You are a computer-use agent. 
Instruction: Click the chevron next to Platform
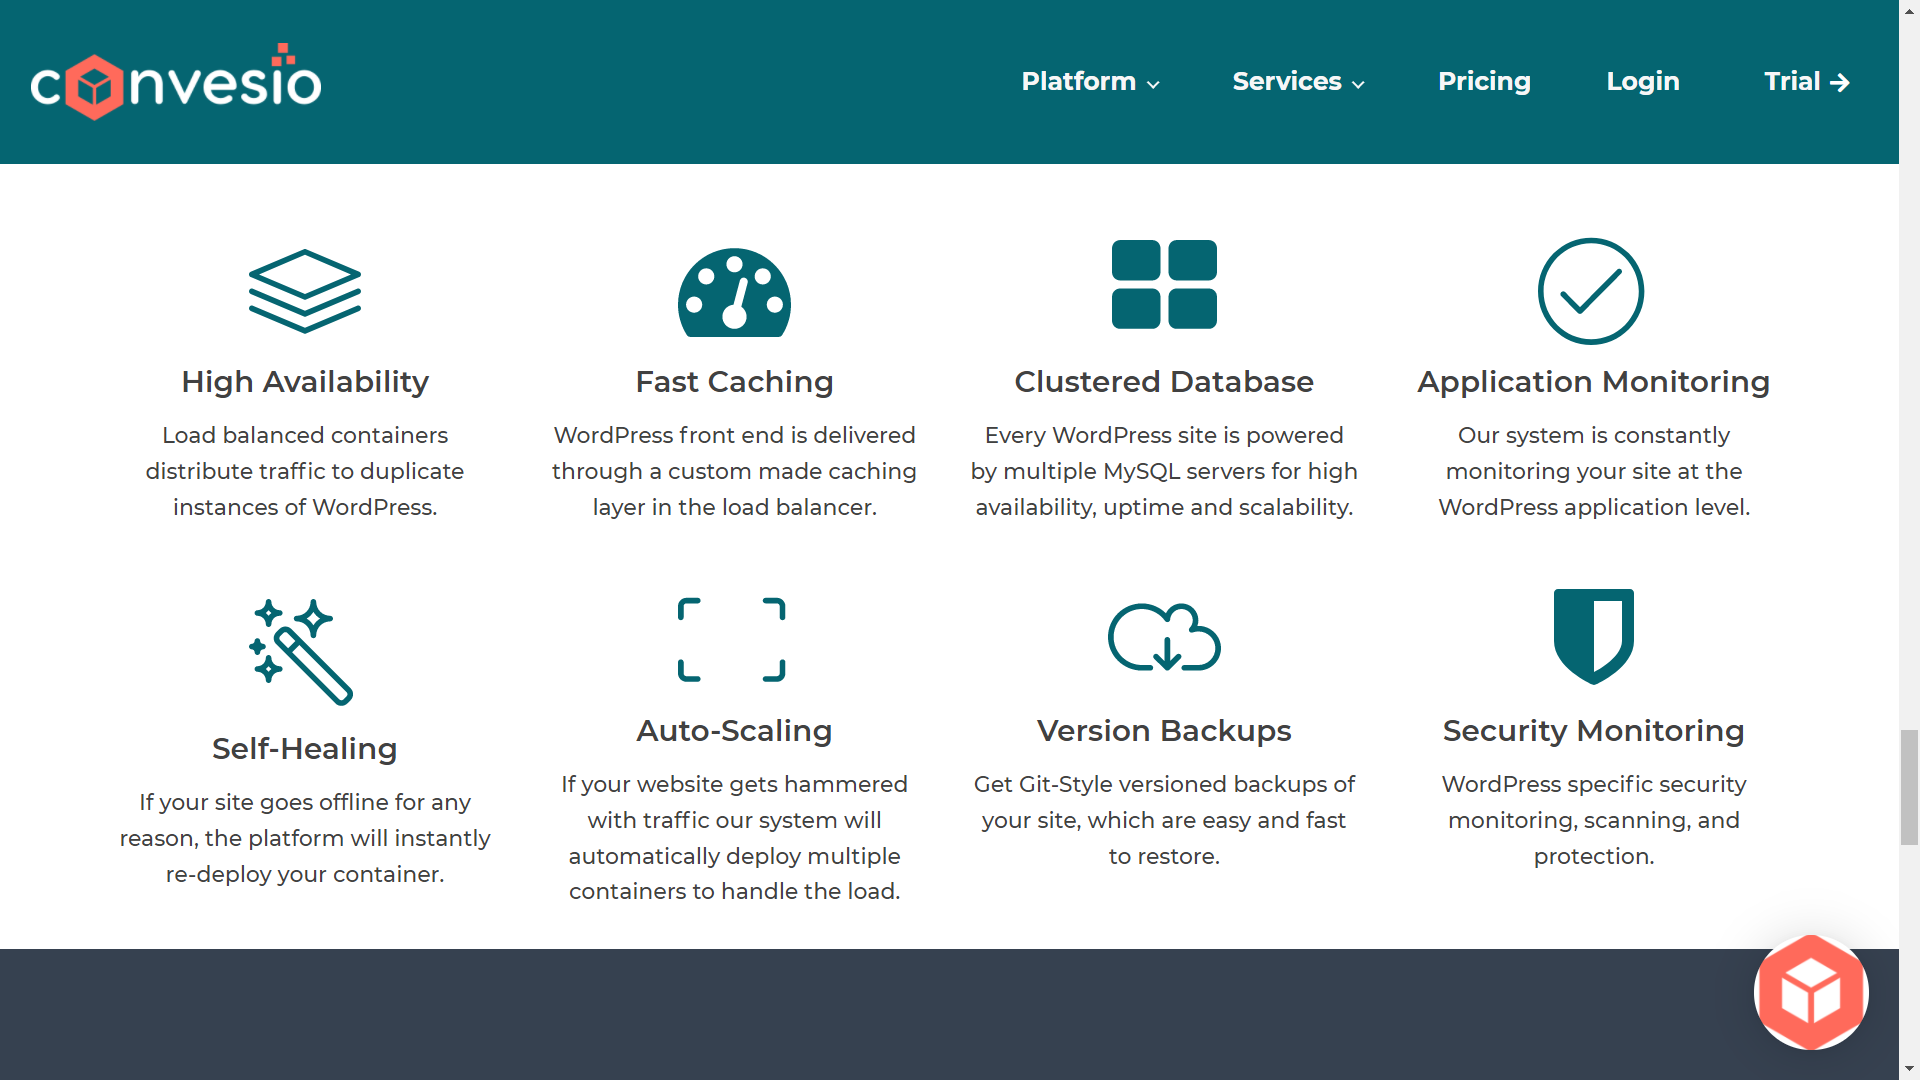[x=1155, y=85]
